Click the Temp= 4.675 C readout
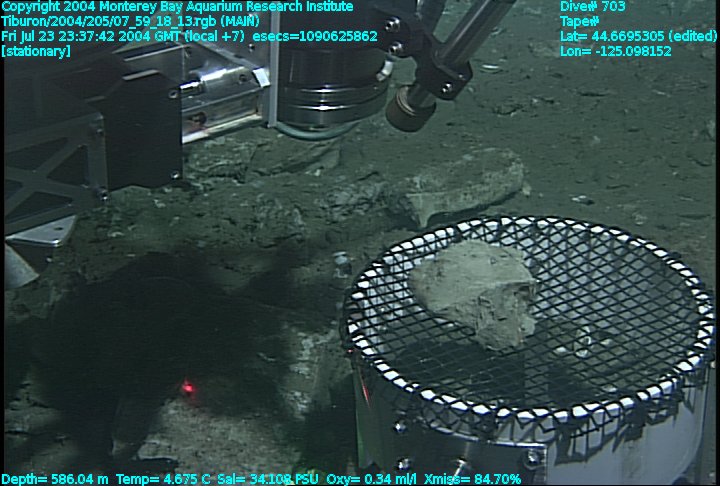 click(x=164, y=479)
